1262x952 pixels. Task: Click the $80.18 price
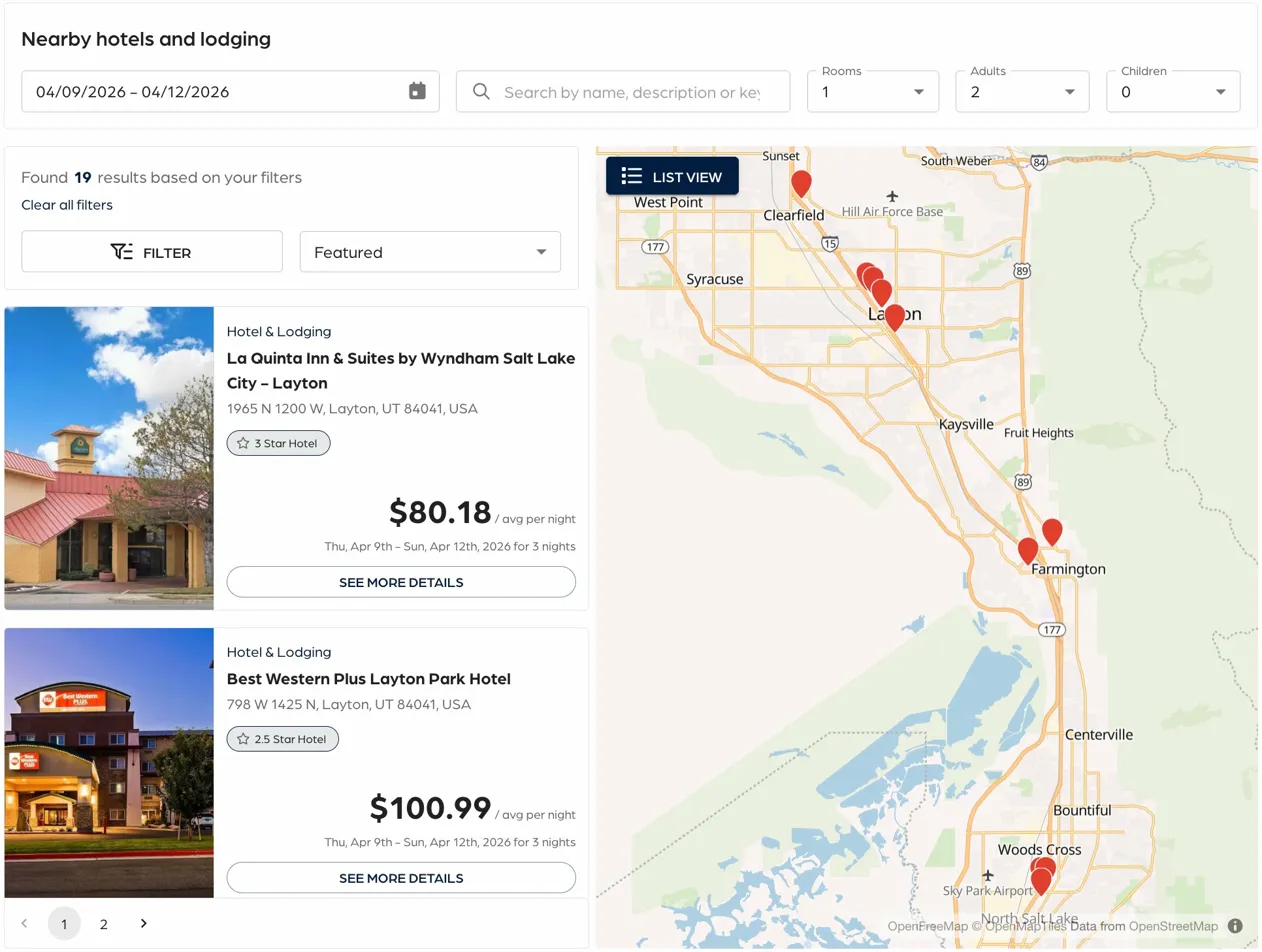click(440, 512)
